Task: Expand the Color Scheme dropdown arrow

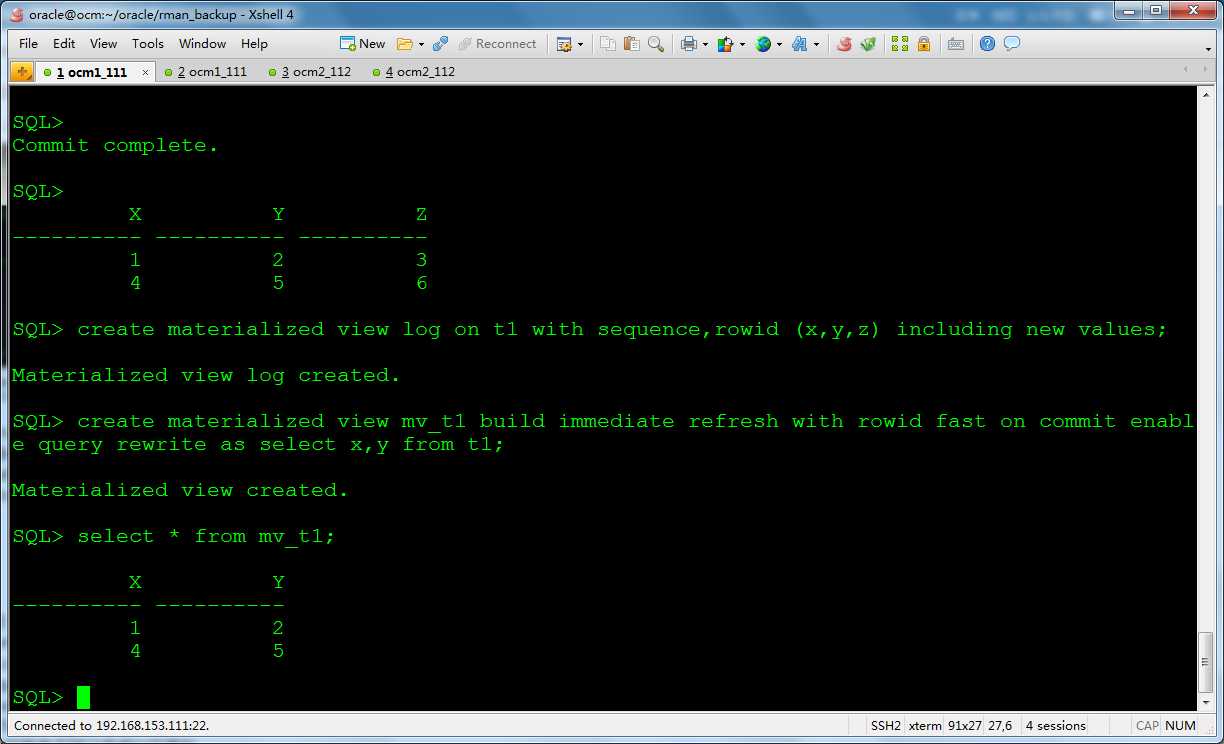Action: [x=742, y=44]
